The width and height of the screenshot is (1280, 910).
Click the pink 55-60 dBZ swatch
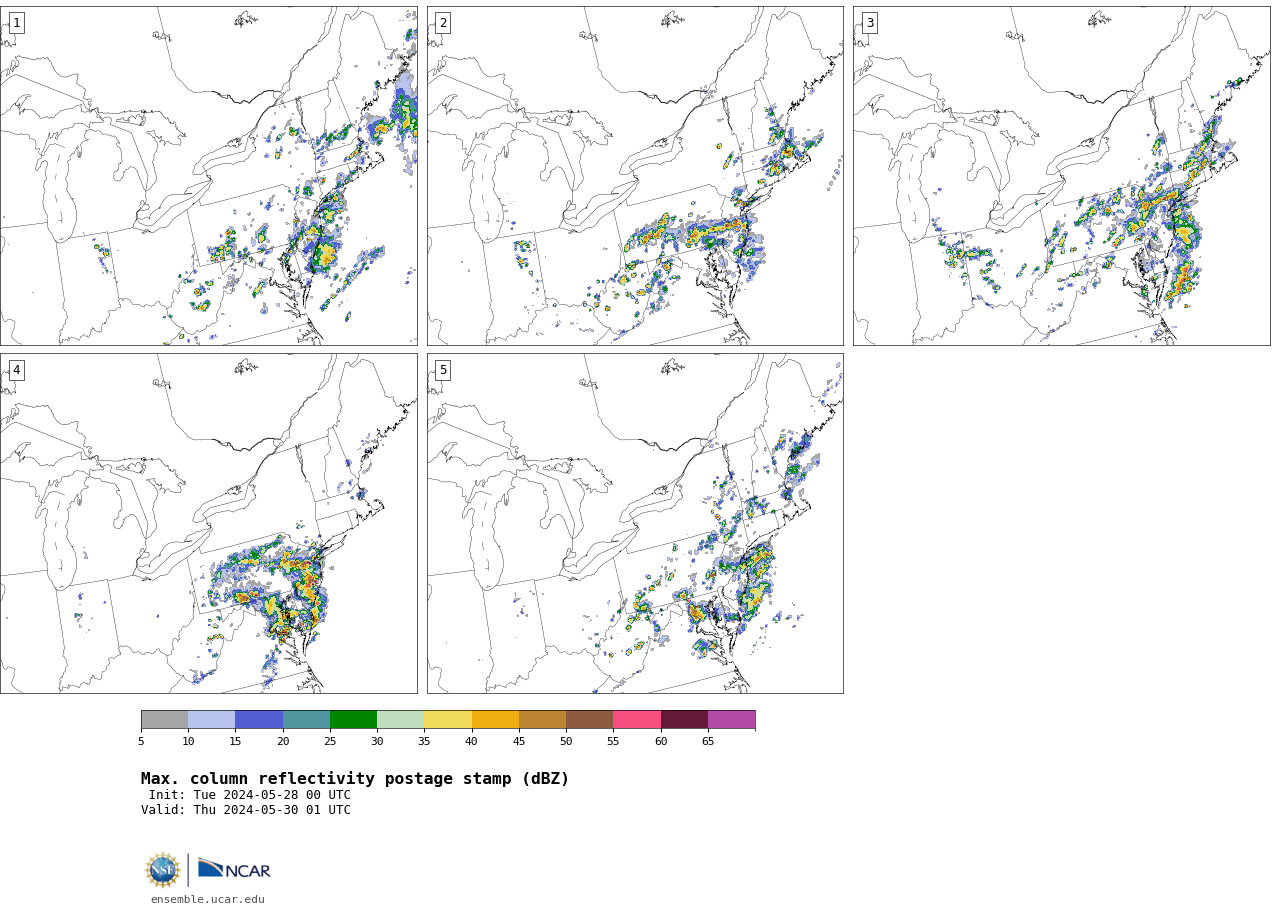[637, 720]
